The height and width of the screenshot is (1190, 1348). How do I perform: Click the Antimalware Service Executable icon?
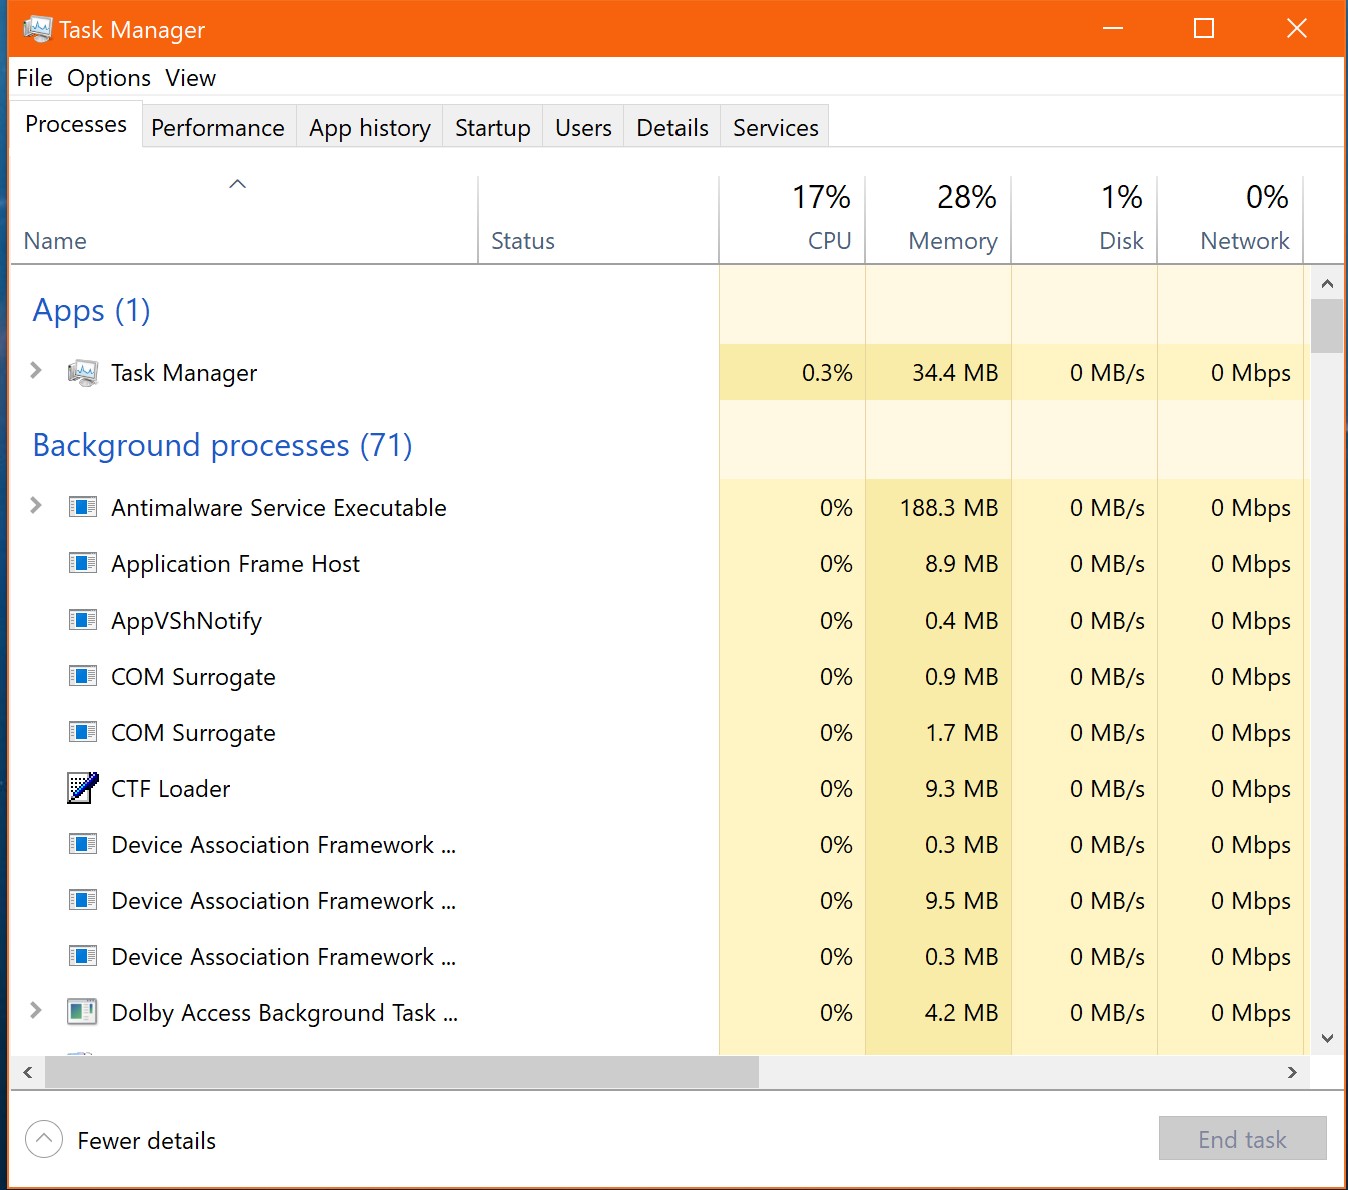pos(82,507)
